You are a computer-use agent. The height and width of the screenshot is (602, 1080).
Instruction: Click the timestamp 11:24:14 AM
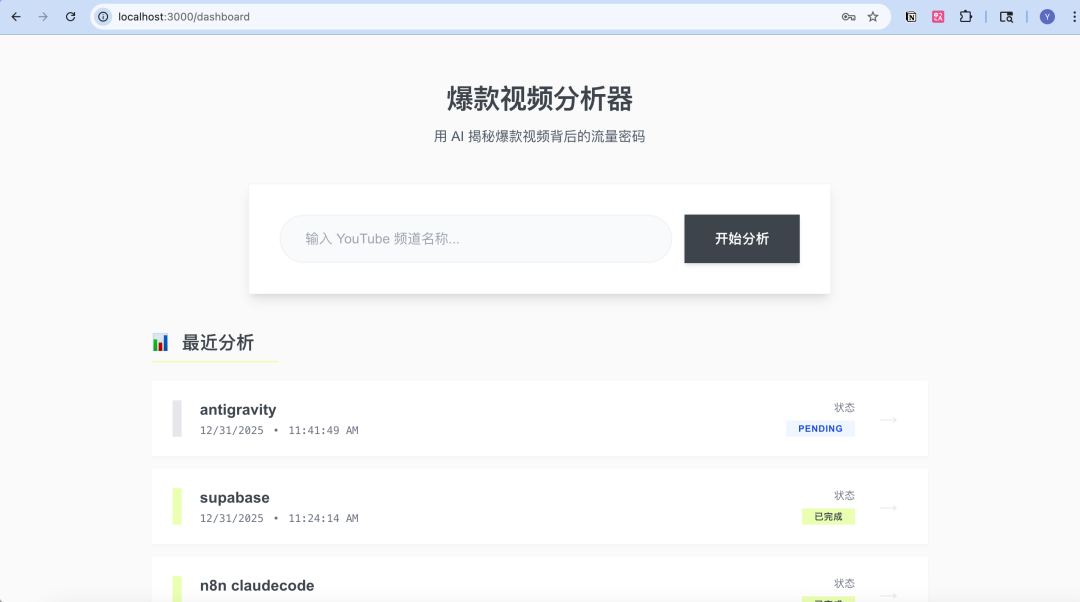(323, 518)
